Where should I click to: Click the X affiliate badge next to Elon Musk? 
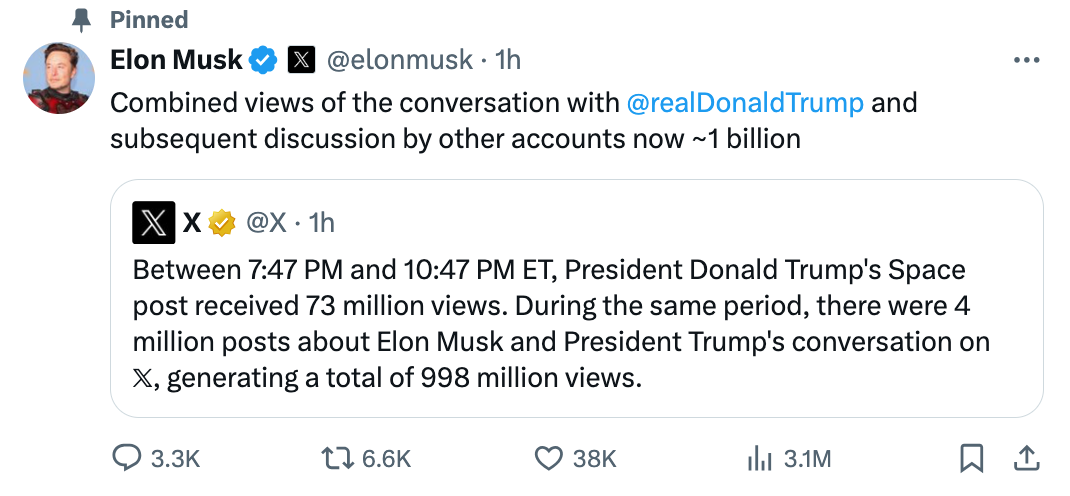tap(301, 60)
